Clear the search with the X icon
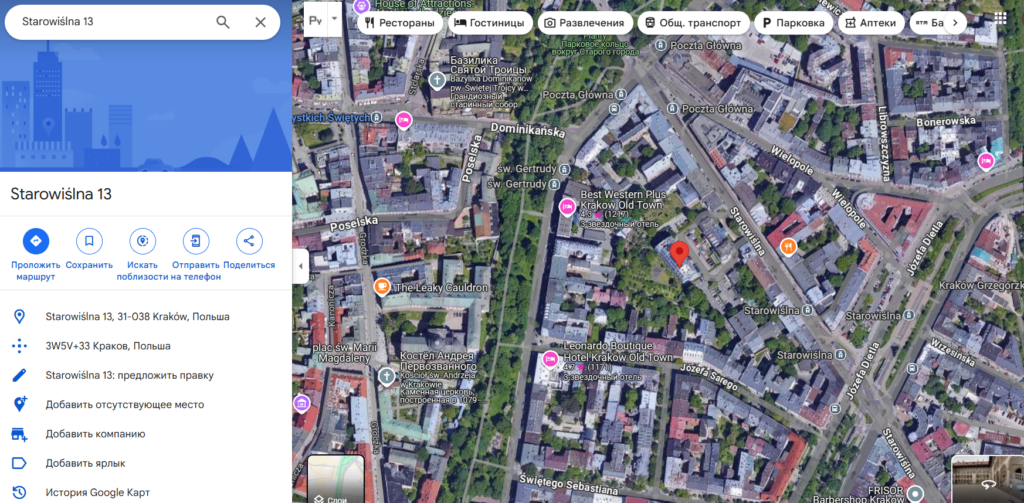The height and width of the screenshot is (503, 1024). pyautogui.click(x=261, y=22)
